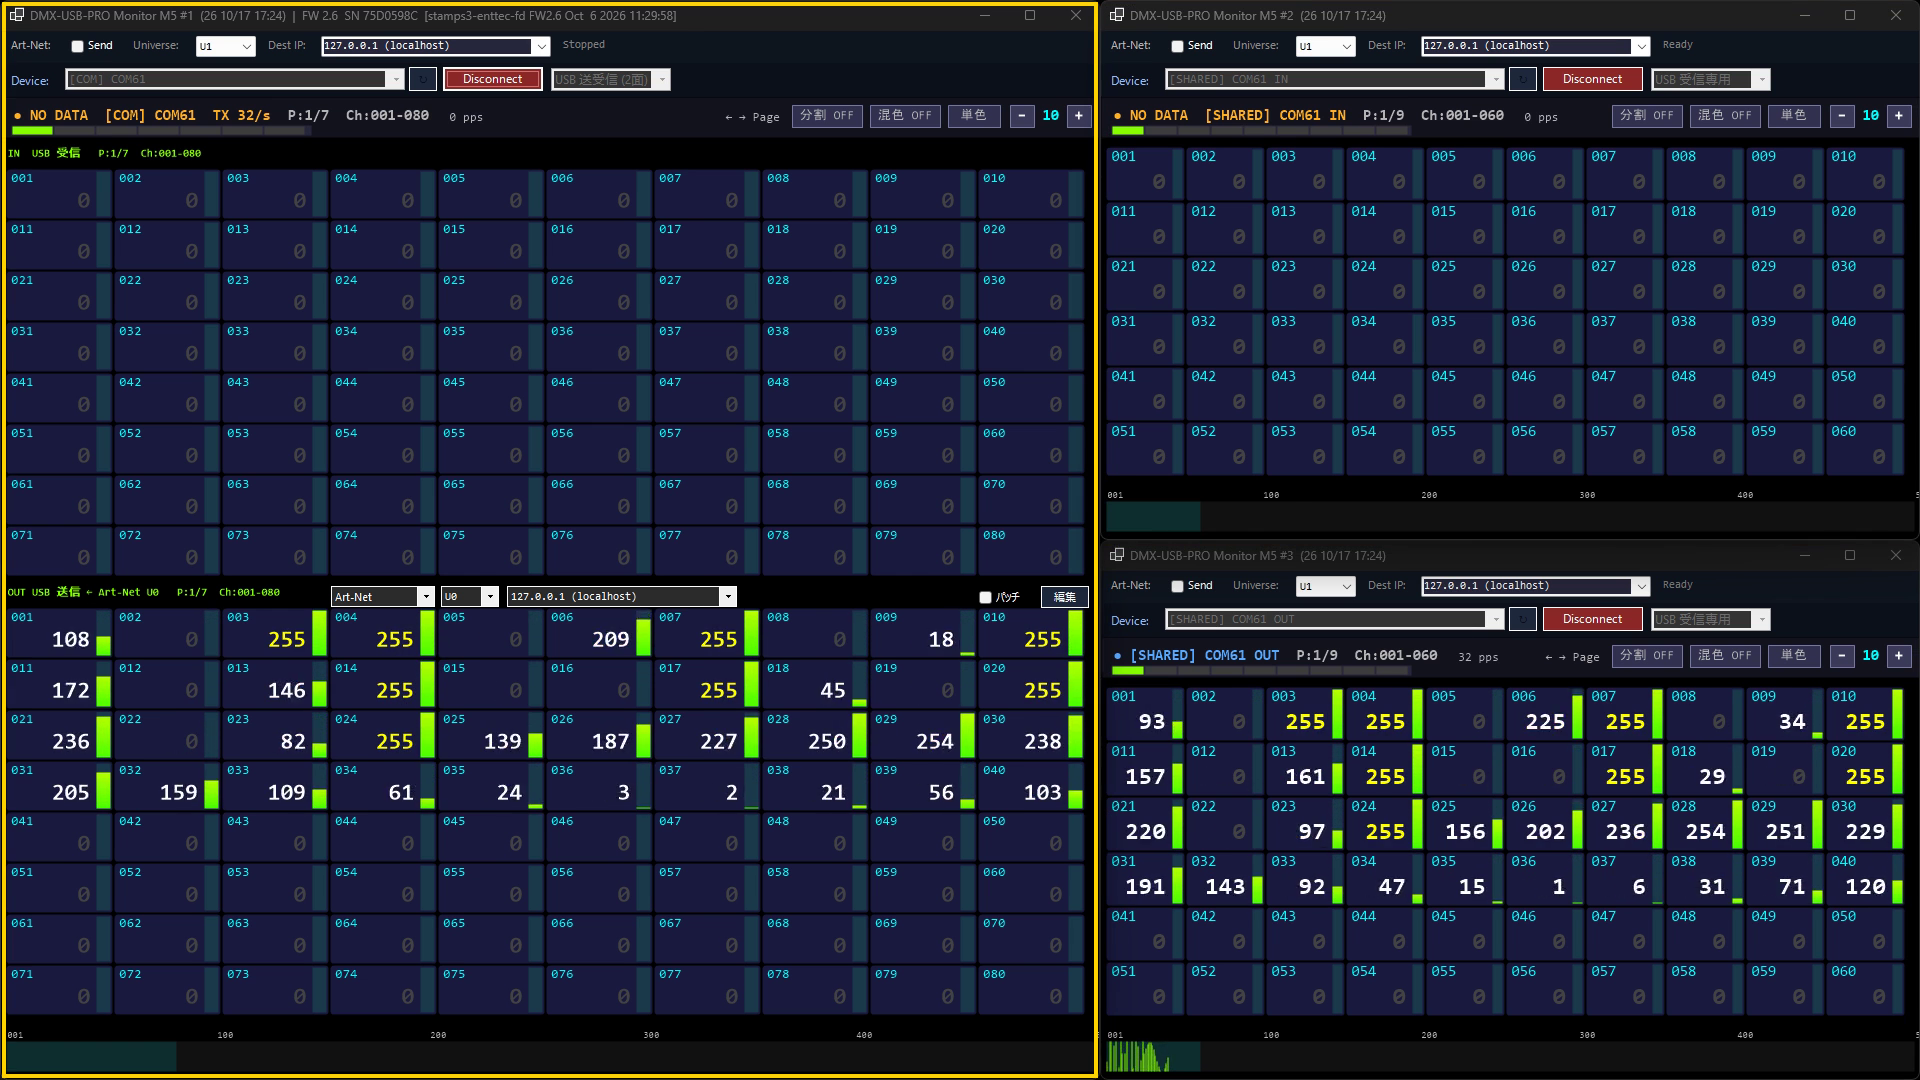Enable Art-Net Send checkbox in Monitor #2
The width and height of the screenshot is (1920, 1080).
(1177, 46)
